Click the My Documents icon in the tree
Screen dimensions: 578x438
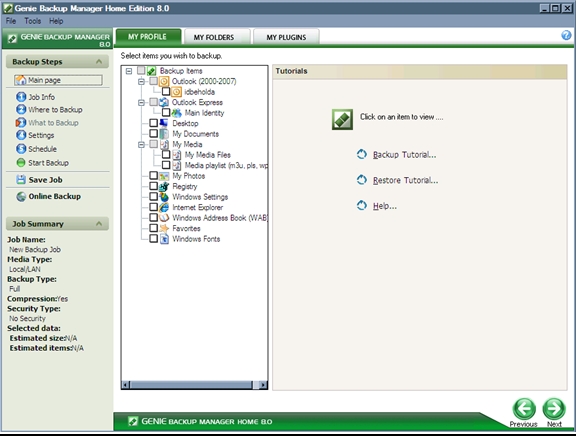(164, 134)
